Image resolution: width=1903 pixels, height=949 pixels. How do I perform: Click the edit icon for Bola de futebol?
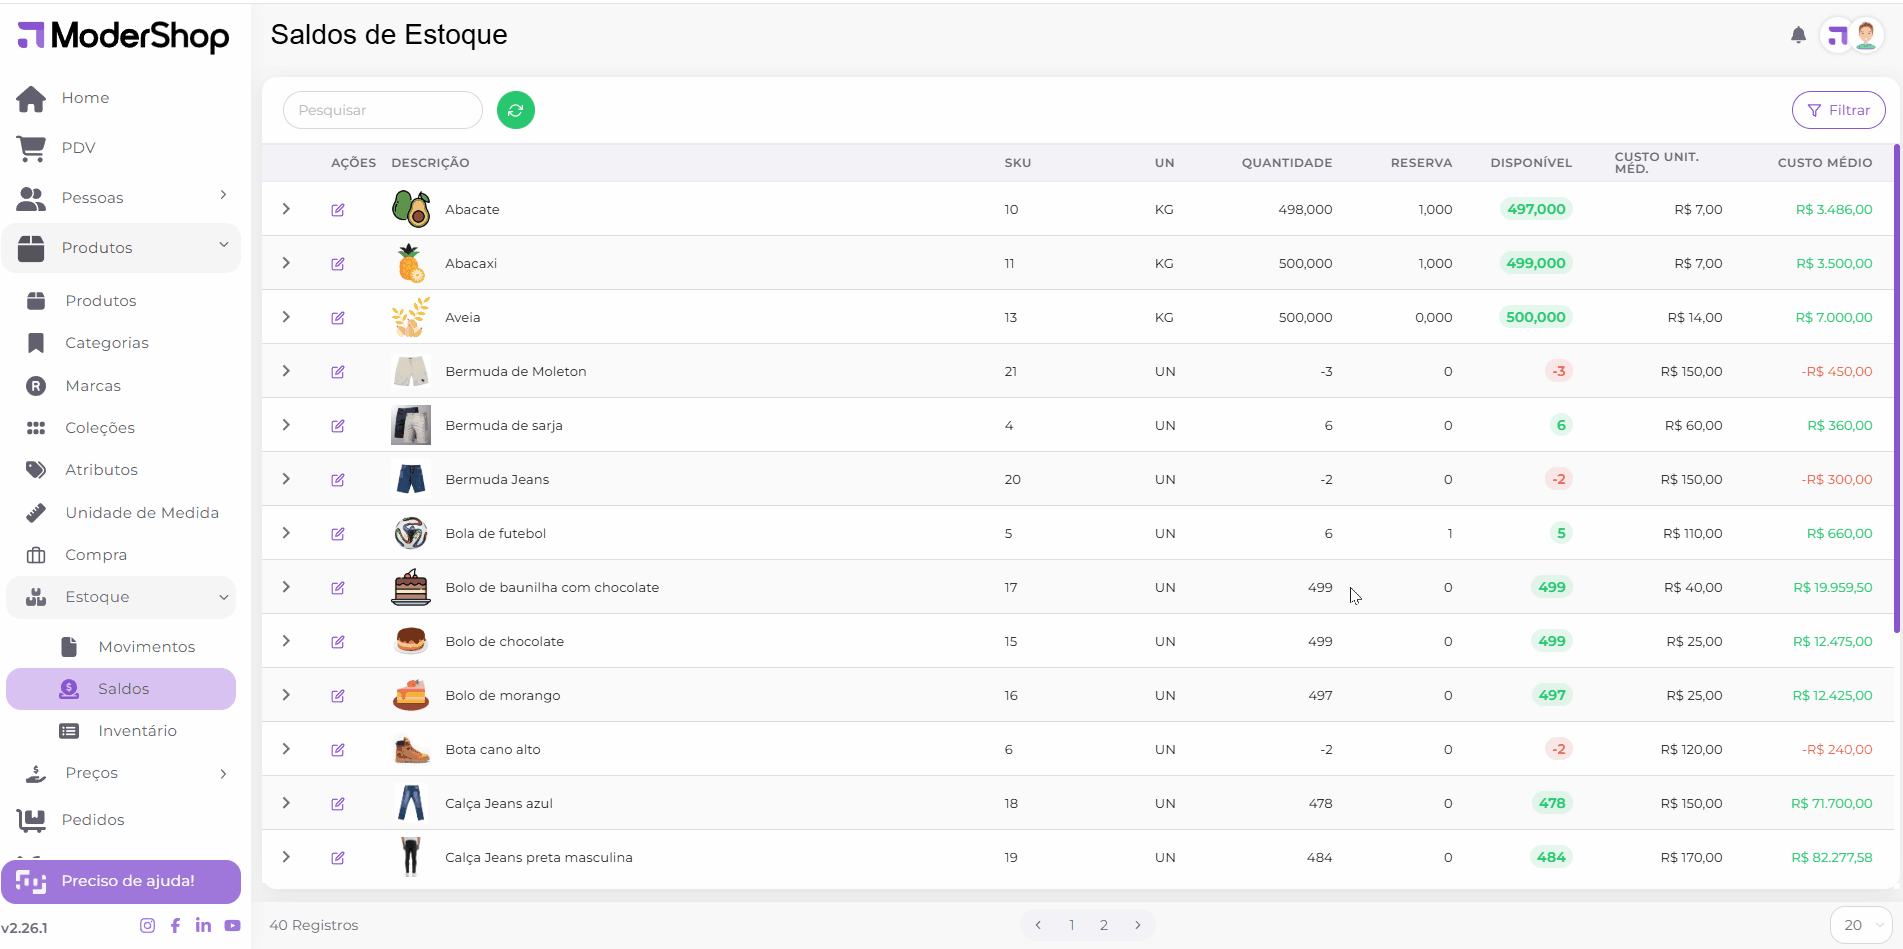tap(338, 534)
